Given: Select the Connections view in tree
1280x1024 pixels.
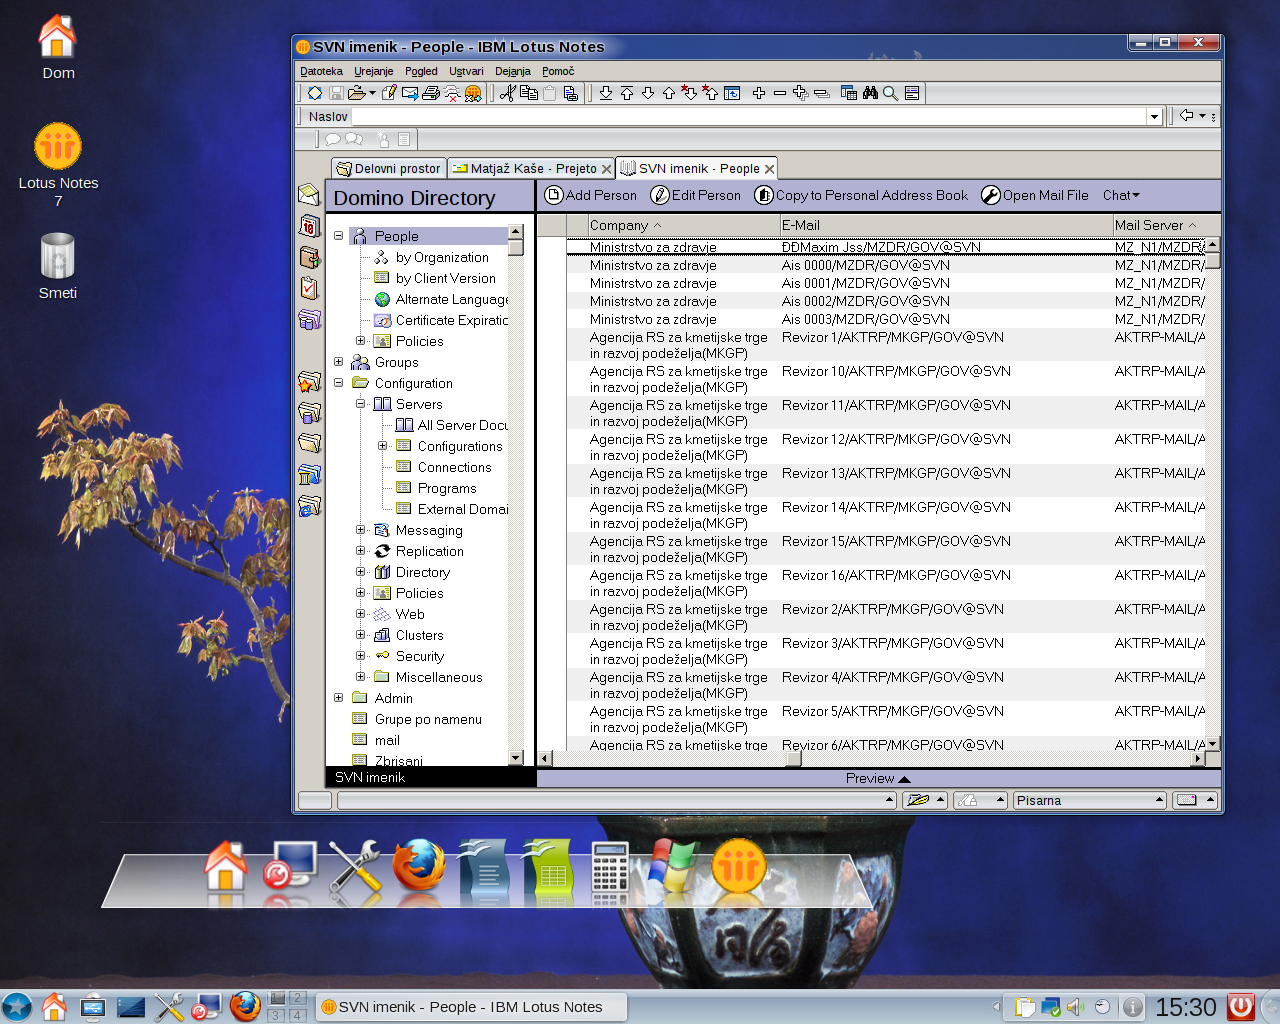Looking at the screenshot, I should (454, 467).
